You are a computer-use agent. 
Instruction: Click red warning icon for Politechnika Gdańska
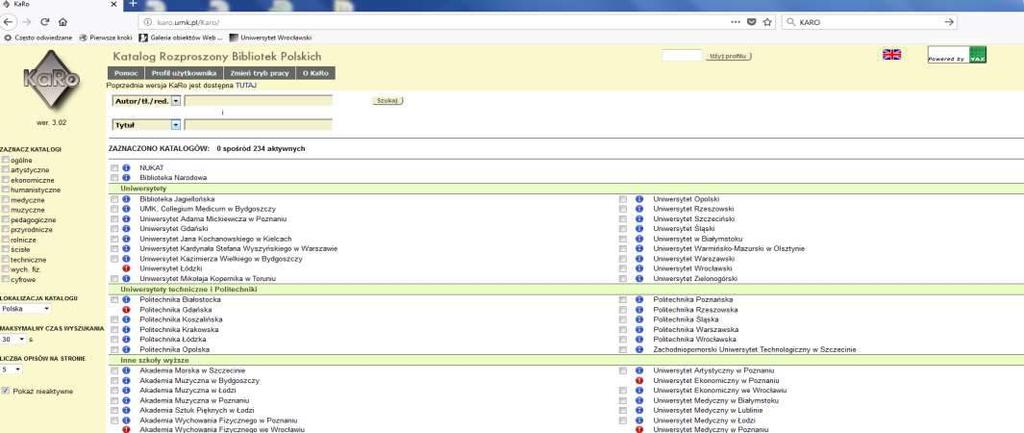(126, 310)
